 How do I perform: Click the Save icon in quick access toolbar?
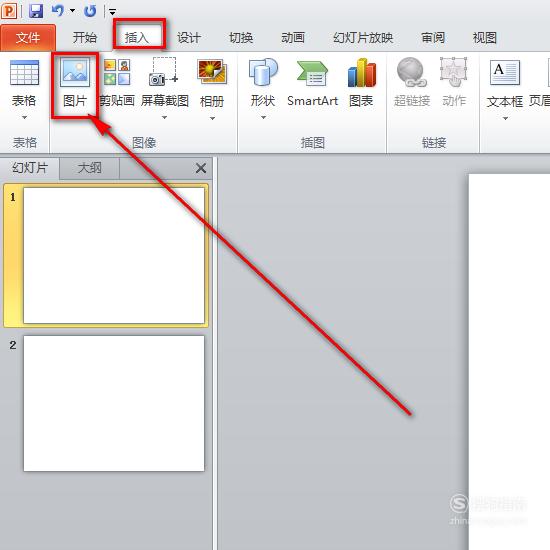click(36, 11)
